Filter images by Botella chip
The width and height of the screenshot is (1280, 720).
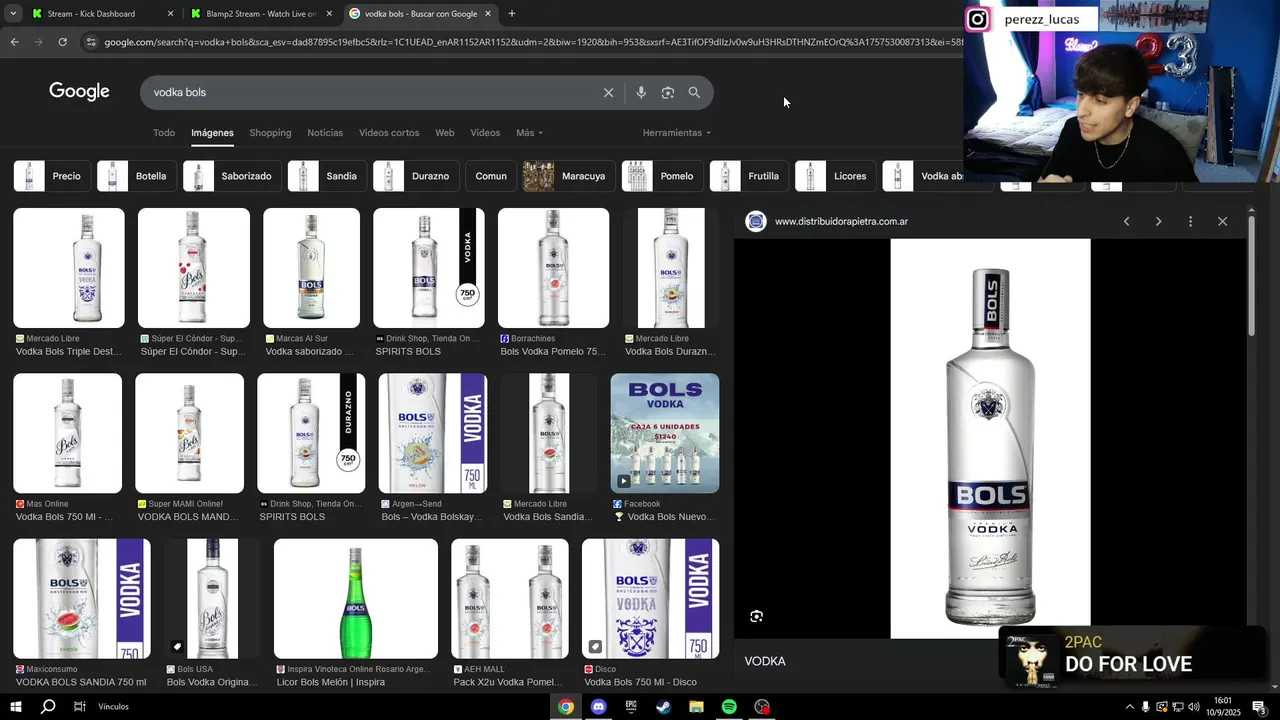137,176
